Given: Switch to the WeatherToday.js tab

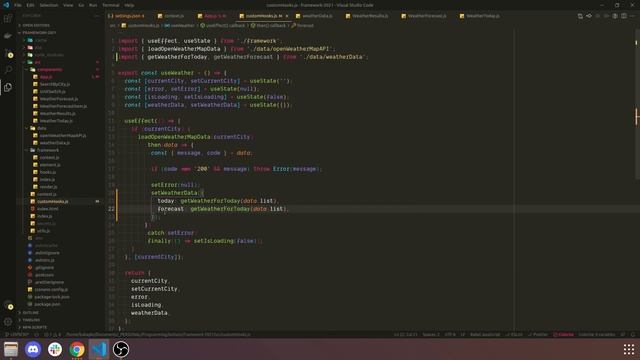Looking at the screenshot, I should click(x=482, y=16).
